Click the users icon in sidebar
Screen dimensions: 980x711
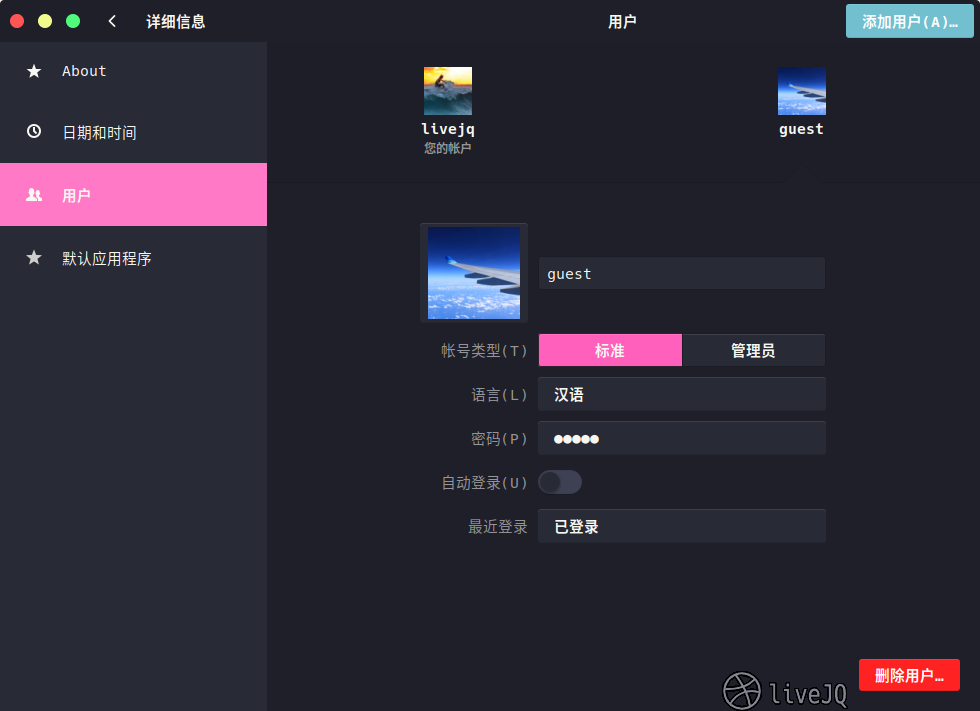[x=34, y=195]
